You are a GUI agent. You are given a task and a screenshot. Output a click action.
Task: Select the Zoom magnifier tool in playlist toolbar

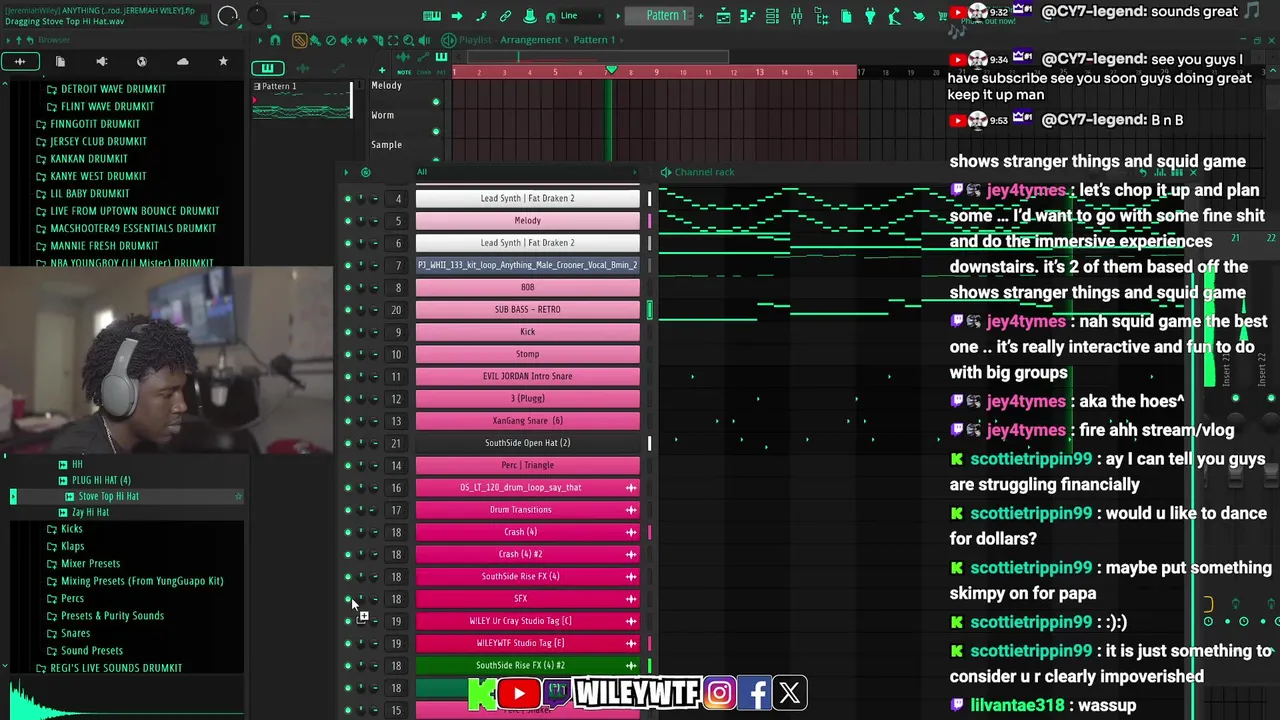408,40
